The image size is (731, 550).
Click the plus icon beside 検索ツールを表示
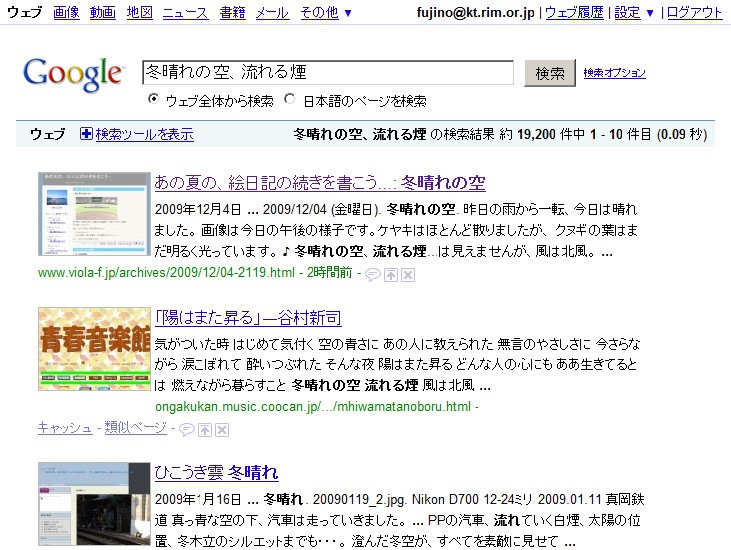tap(86, 134)
